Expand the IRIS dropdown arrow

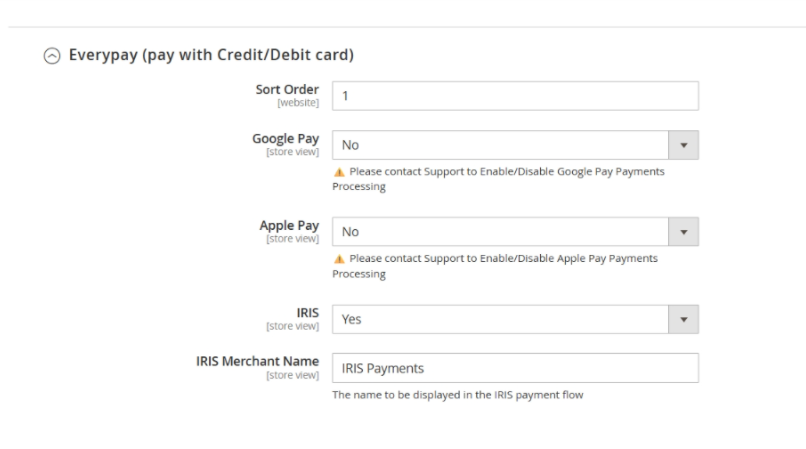(684, 319)
